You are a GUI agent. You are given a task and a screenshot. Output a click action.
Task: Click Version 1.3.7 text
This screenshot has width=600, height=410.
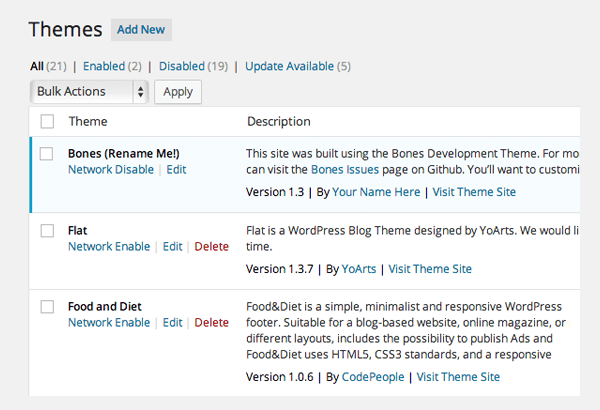point(280,269)
